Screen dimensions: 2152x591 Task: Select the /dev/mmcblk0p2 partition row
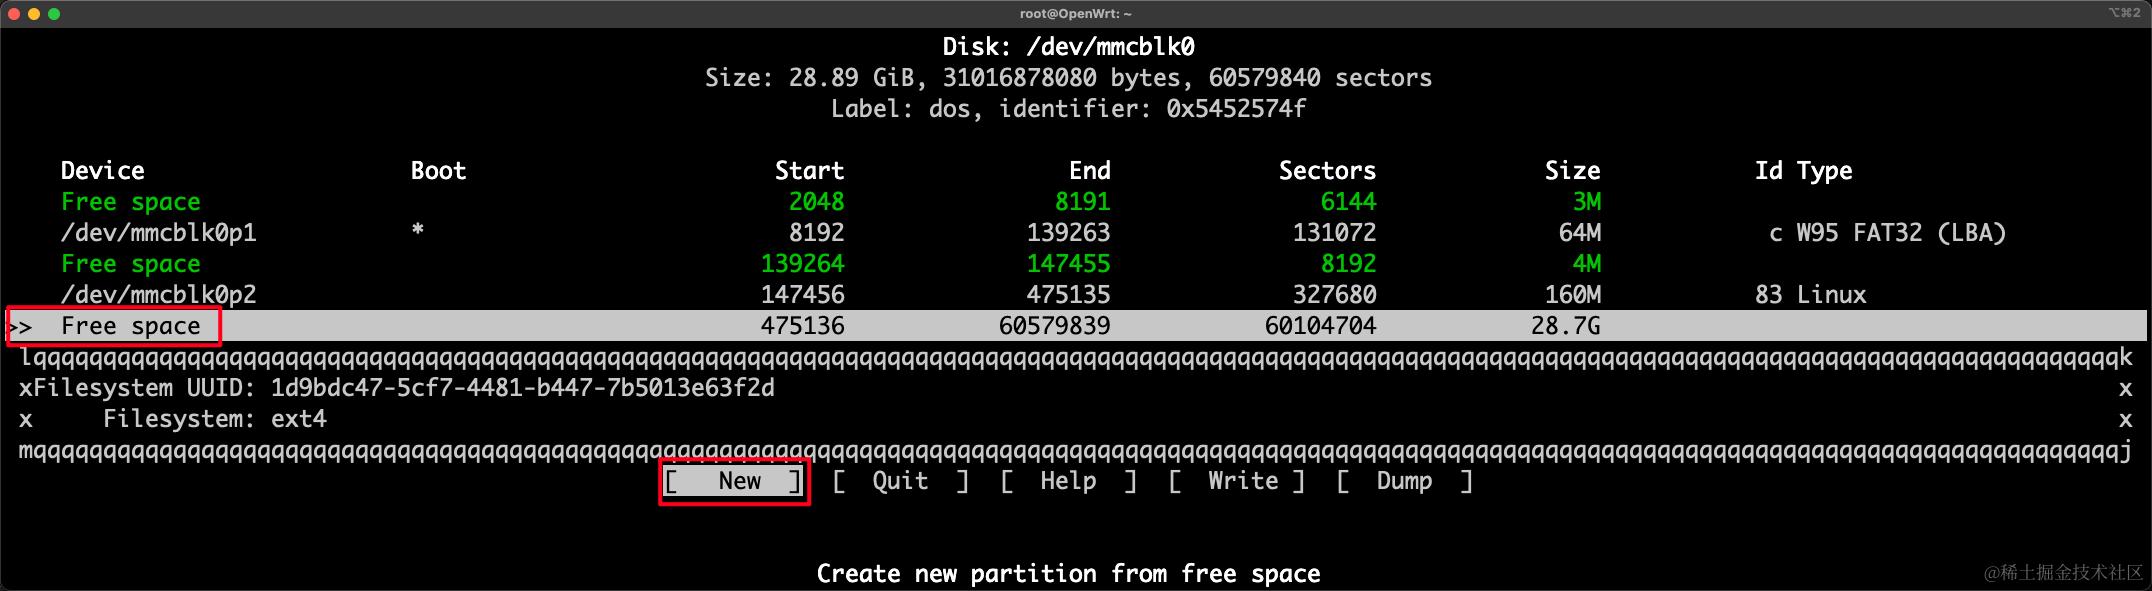coord(1076,295)
